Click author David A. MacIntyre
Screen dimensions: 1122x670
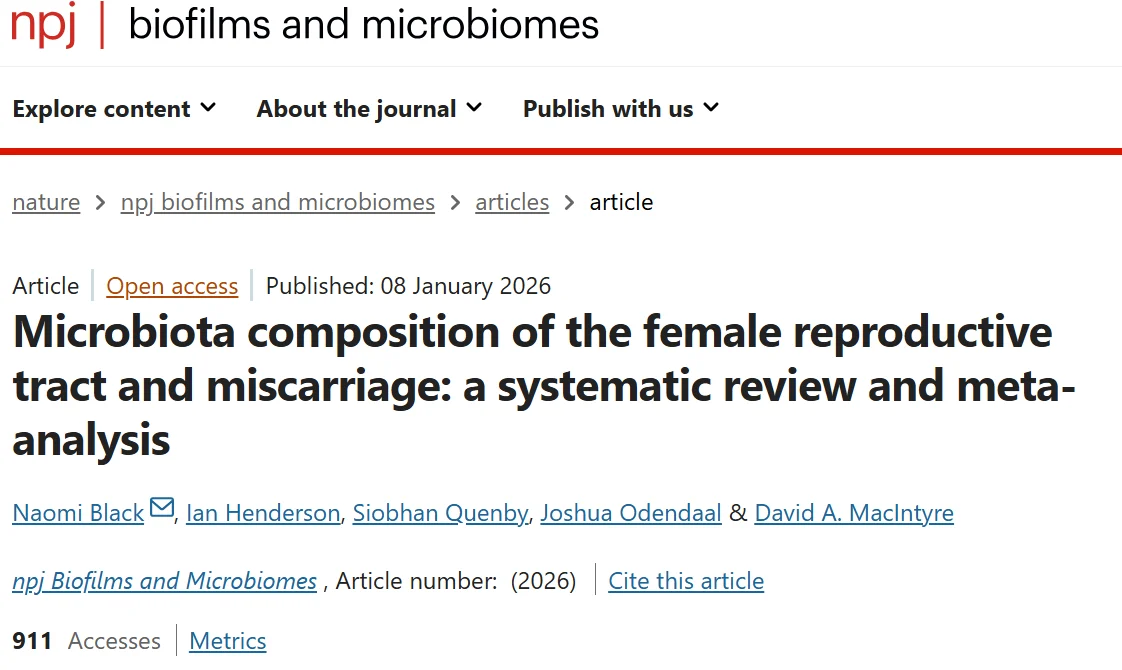(x=853, y=513)
